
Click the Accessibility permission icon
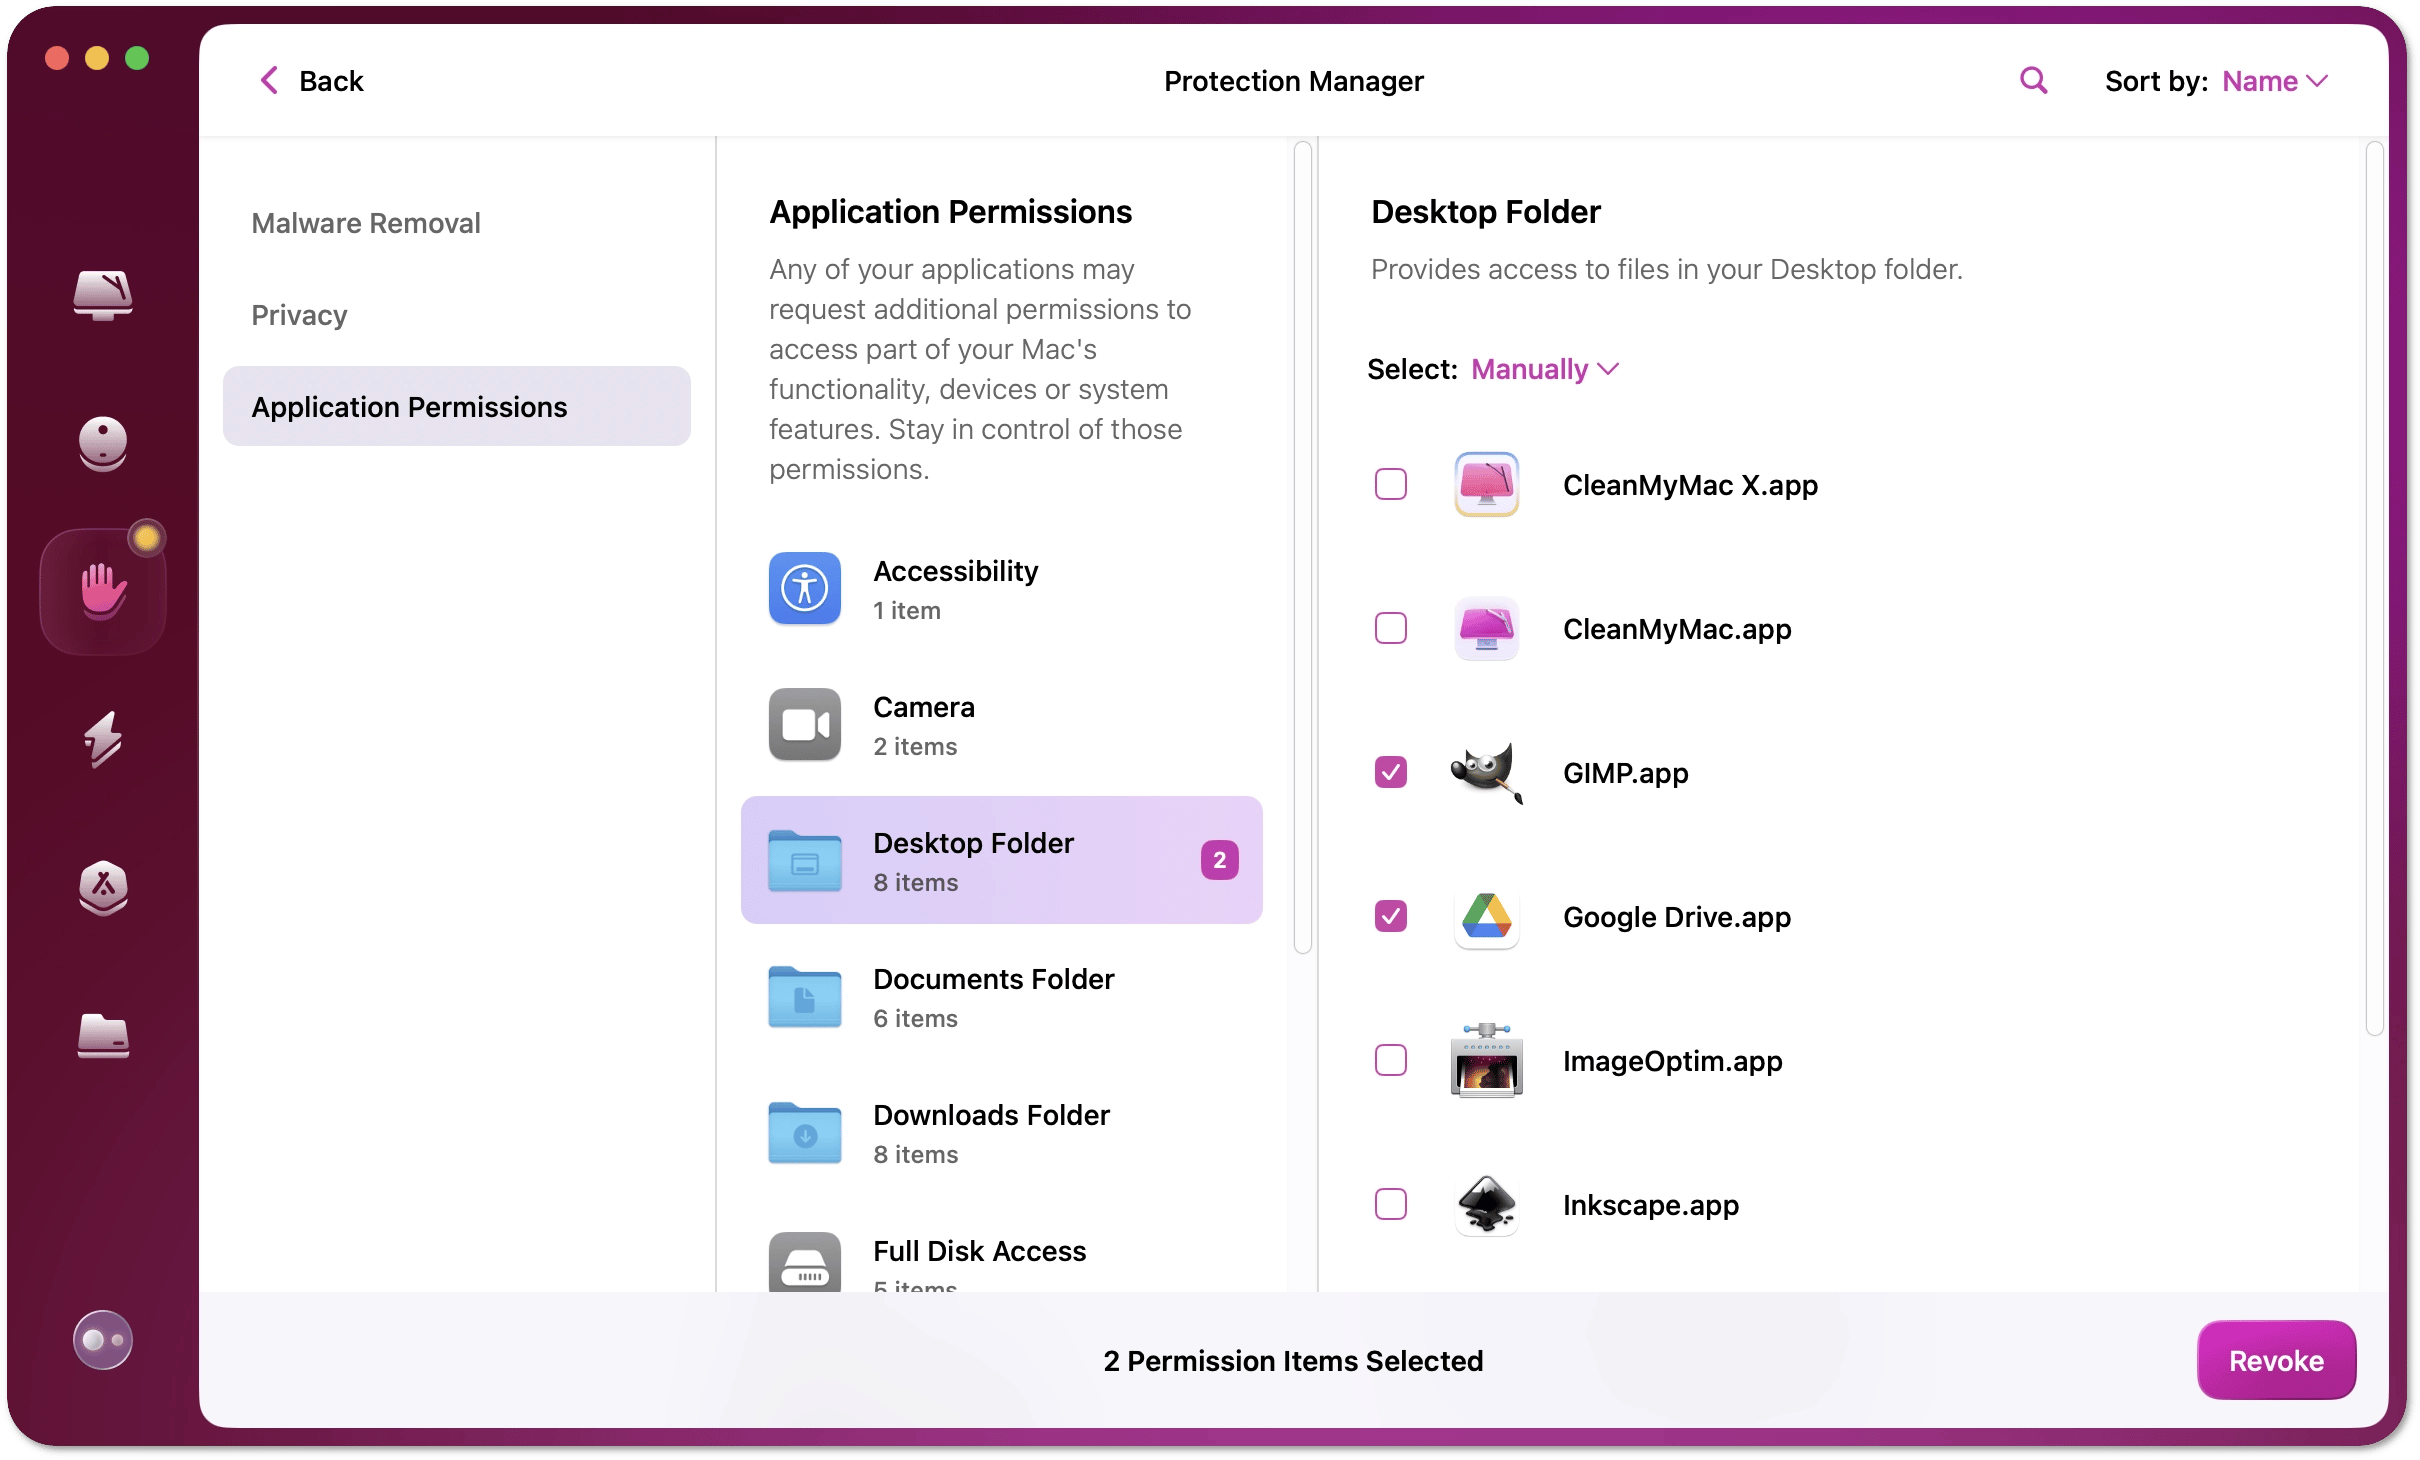coord(805,589)
